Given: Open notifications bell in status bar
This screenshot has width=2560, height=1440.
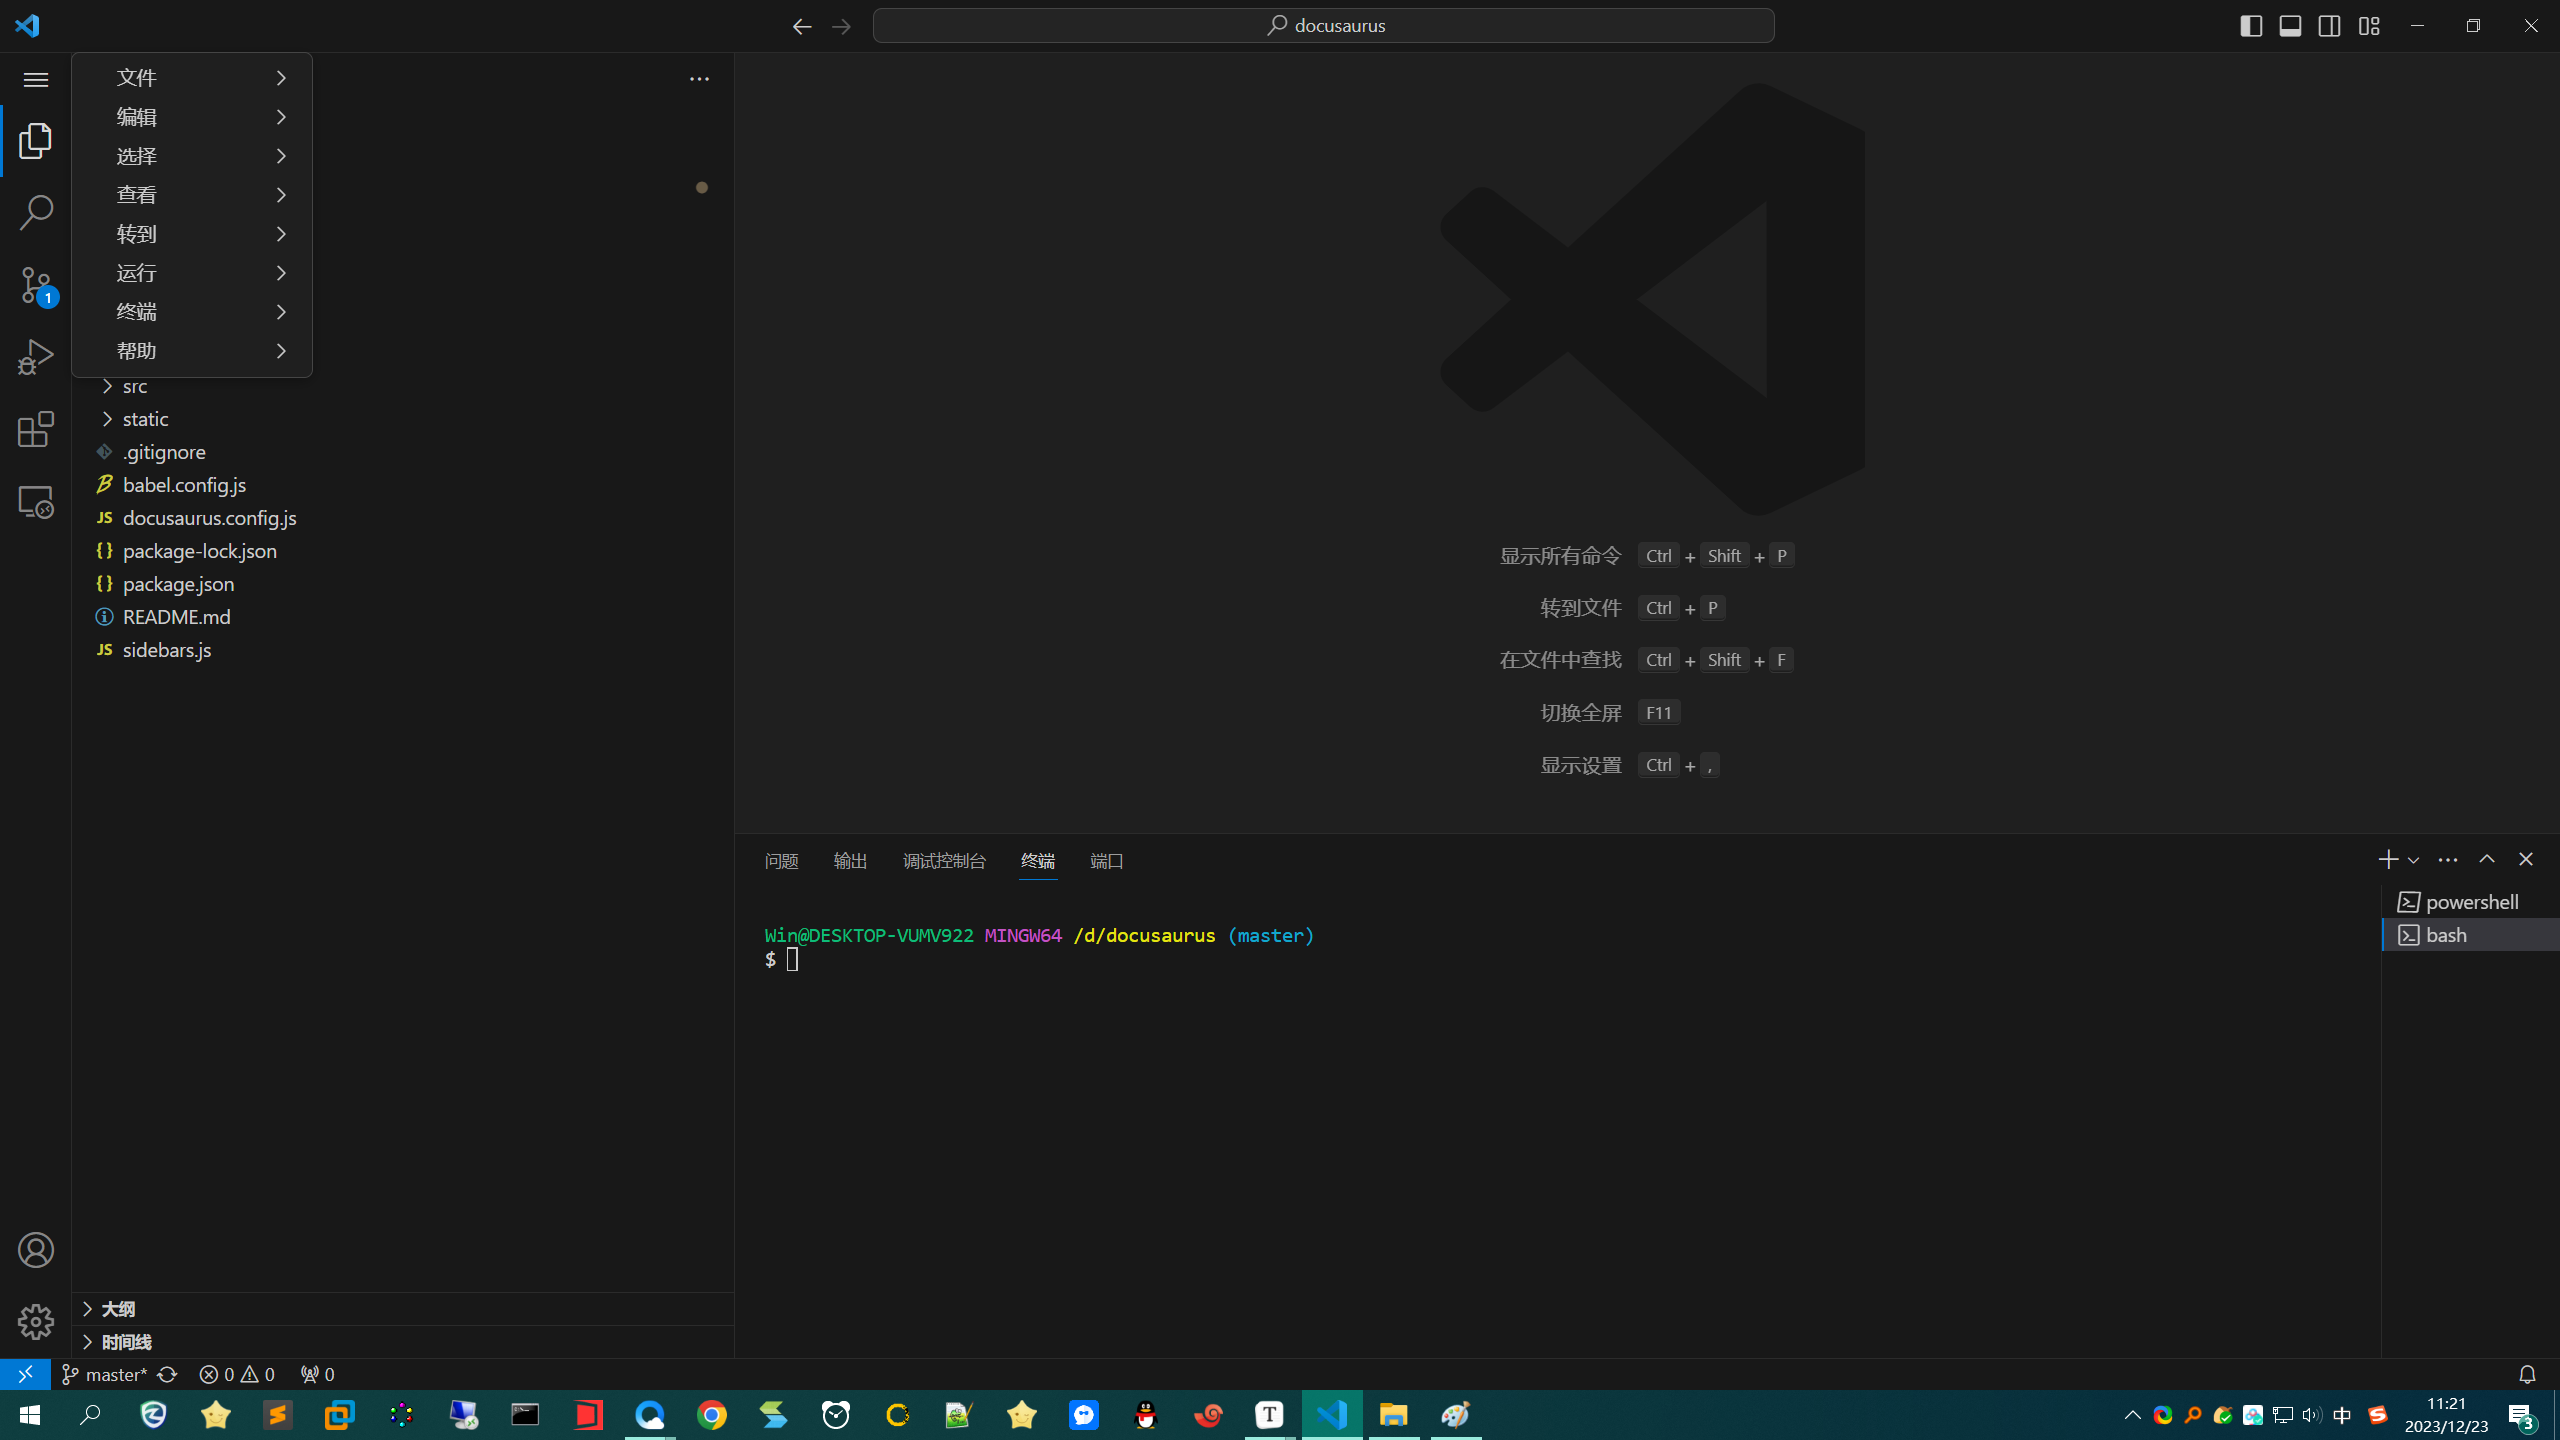Looking at the screenshot, I should click(x=2527, y=1374).
